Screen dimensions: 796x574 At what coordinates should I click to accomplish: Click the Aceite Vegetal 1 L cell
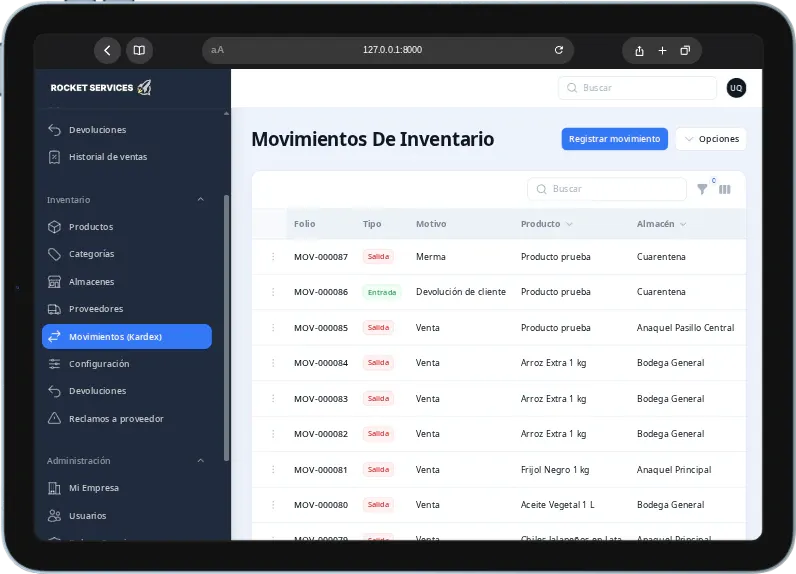tap(557, 505)
